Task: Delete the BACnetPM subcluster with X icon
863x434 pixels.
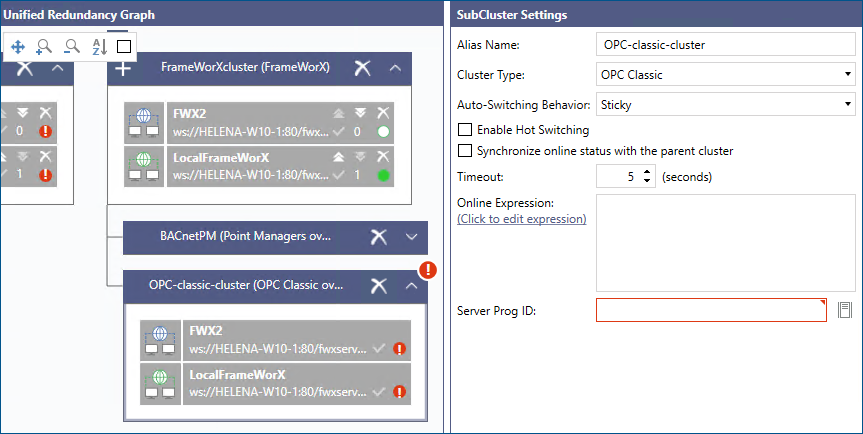Action: point(378,237)
